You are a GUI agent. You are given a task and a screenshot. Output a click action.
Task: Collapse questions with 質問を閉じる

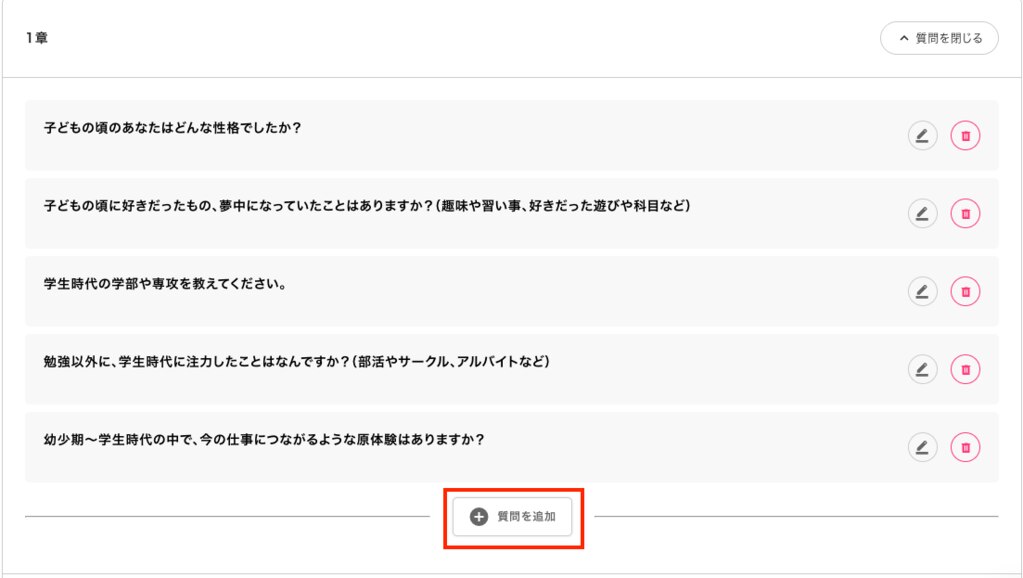(939, 38)
